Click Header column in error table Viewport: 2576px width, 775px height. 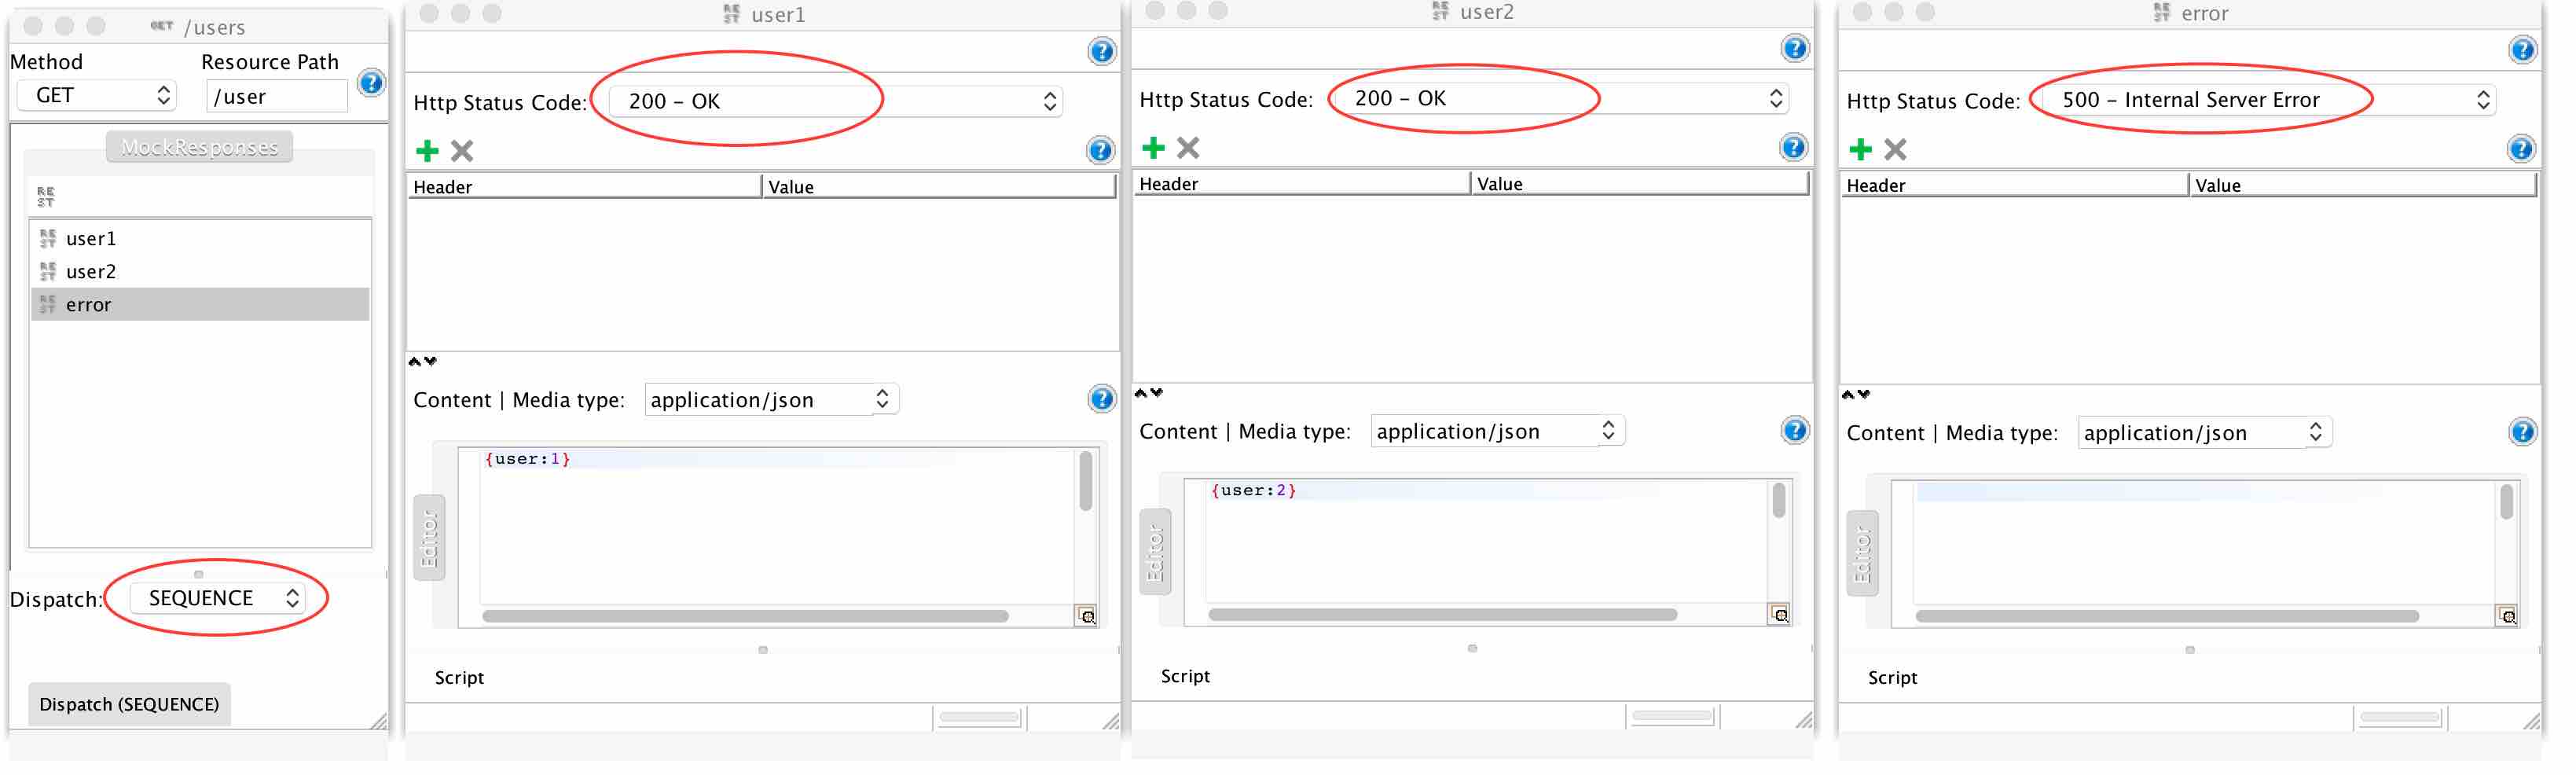pyautogui.click(x=2014, y=186)
